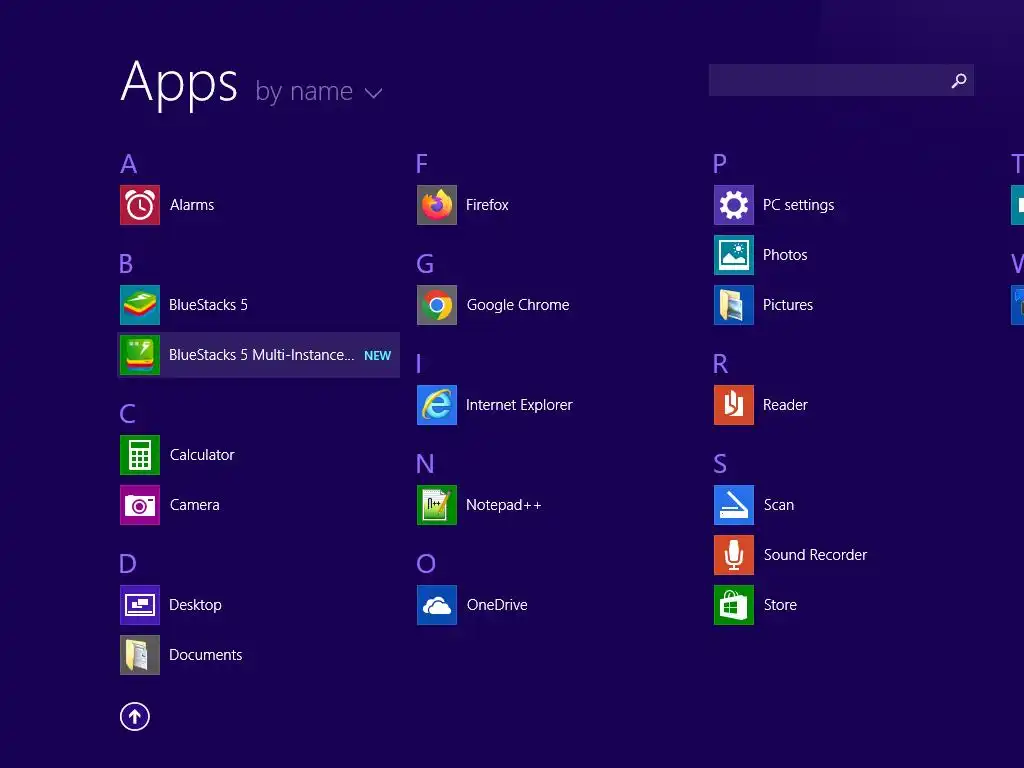Click the up arrow to return to Start
Screen dimensions: 1024x768
(x=135, y=717)
